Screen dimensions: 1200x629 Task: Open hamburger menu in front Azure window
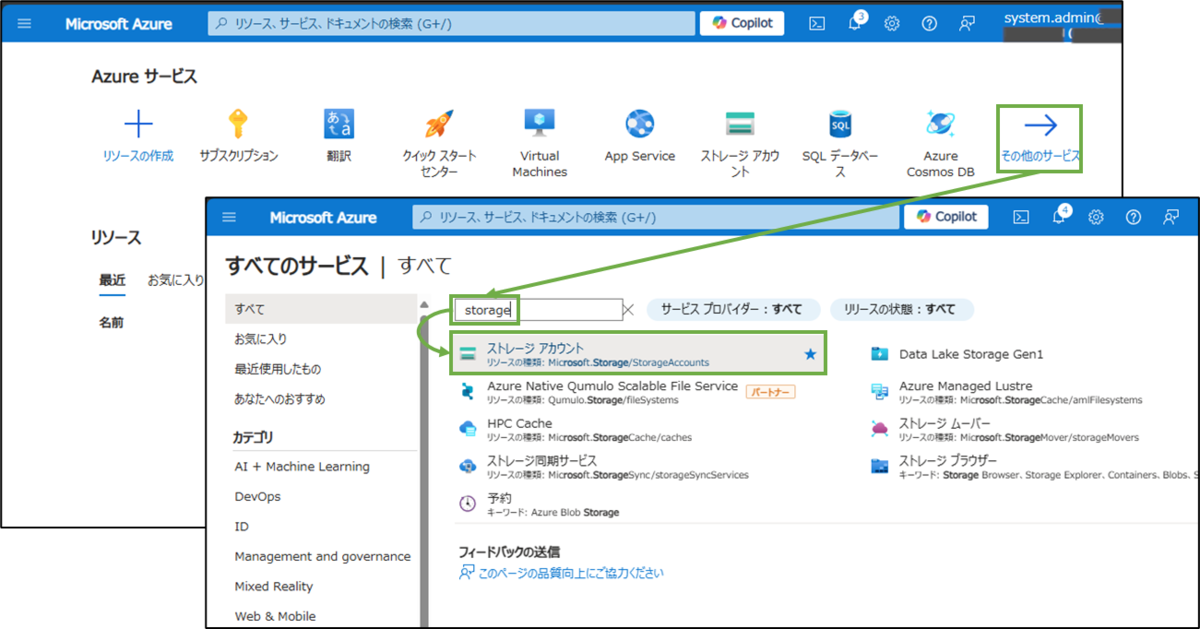tap(229, 217)
